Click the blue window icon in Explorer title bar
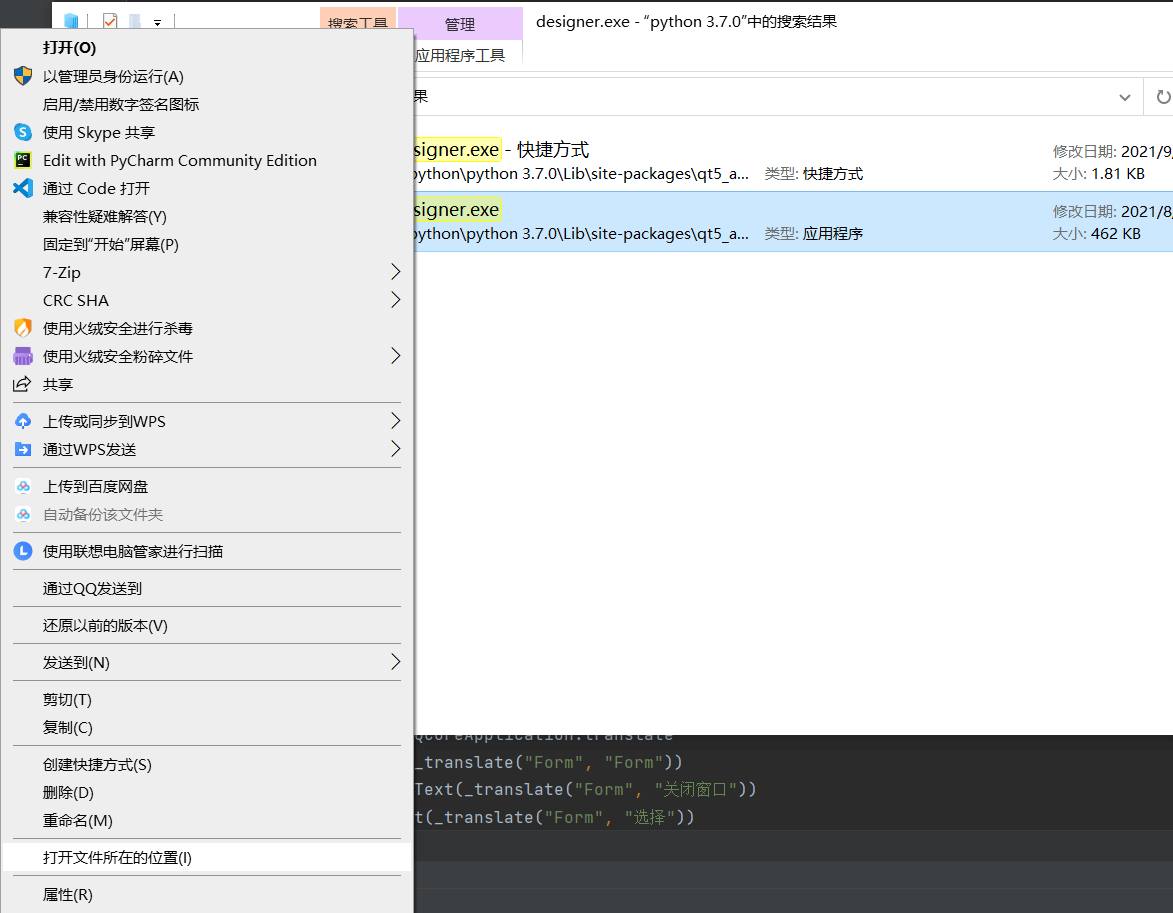 [x=71, y=21]
